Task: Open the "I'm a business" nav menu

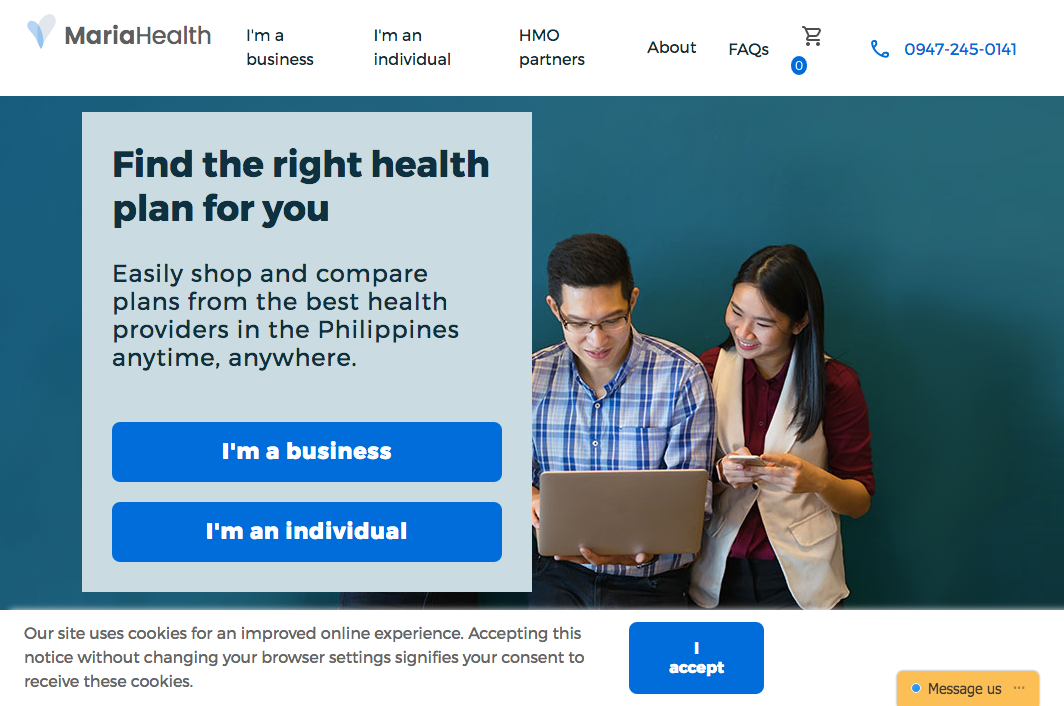Action: [280, 48]
